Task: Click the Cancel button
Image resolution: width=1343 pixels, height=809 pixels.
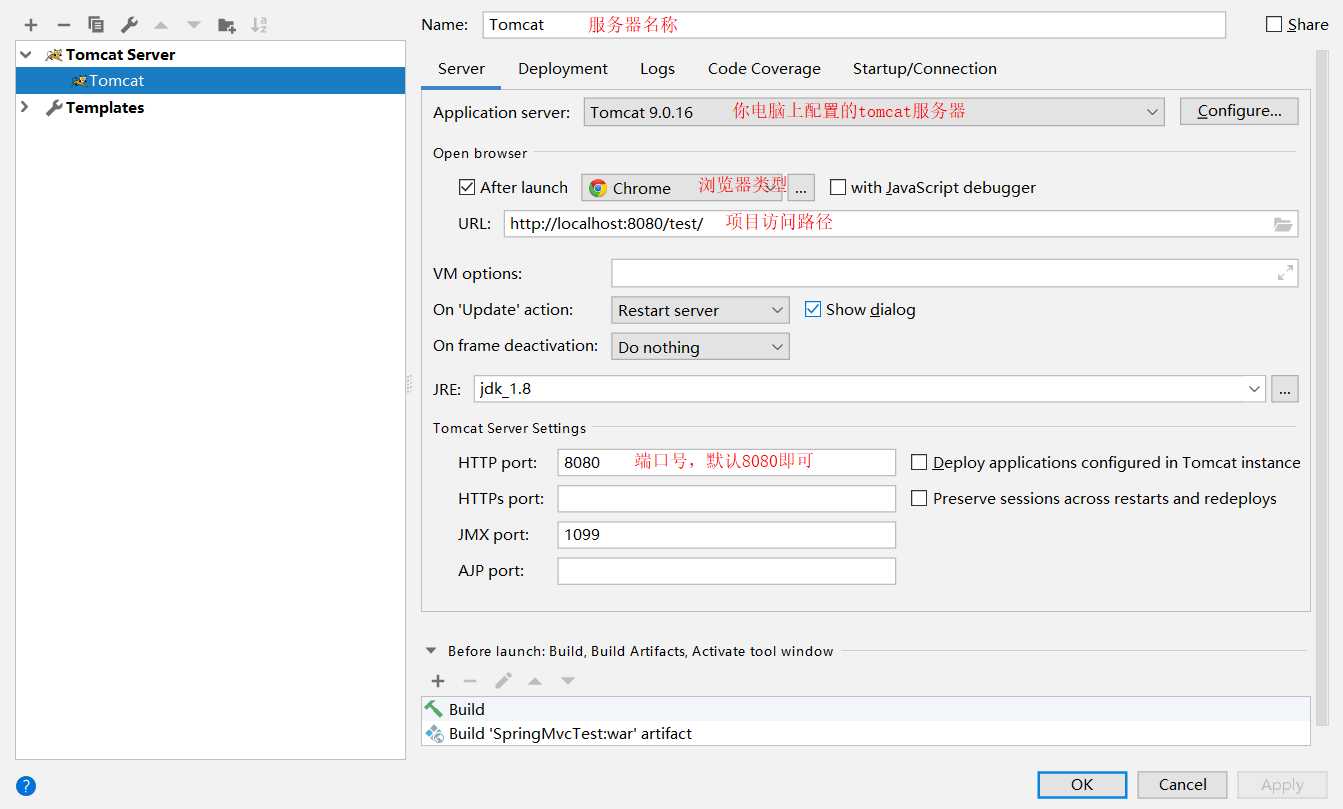Action: 1183,785
